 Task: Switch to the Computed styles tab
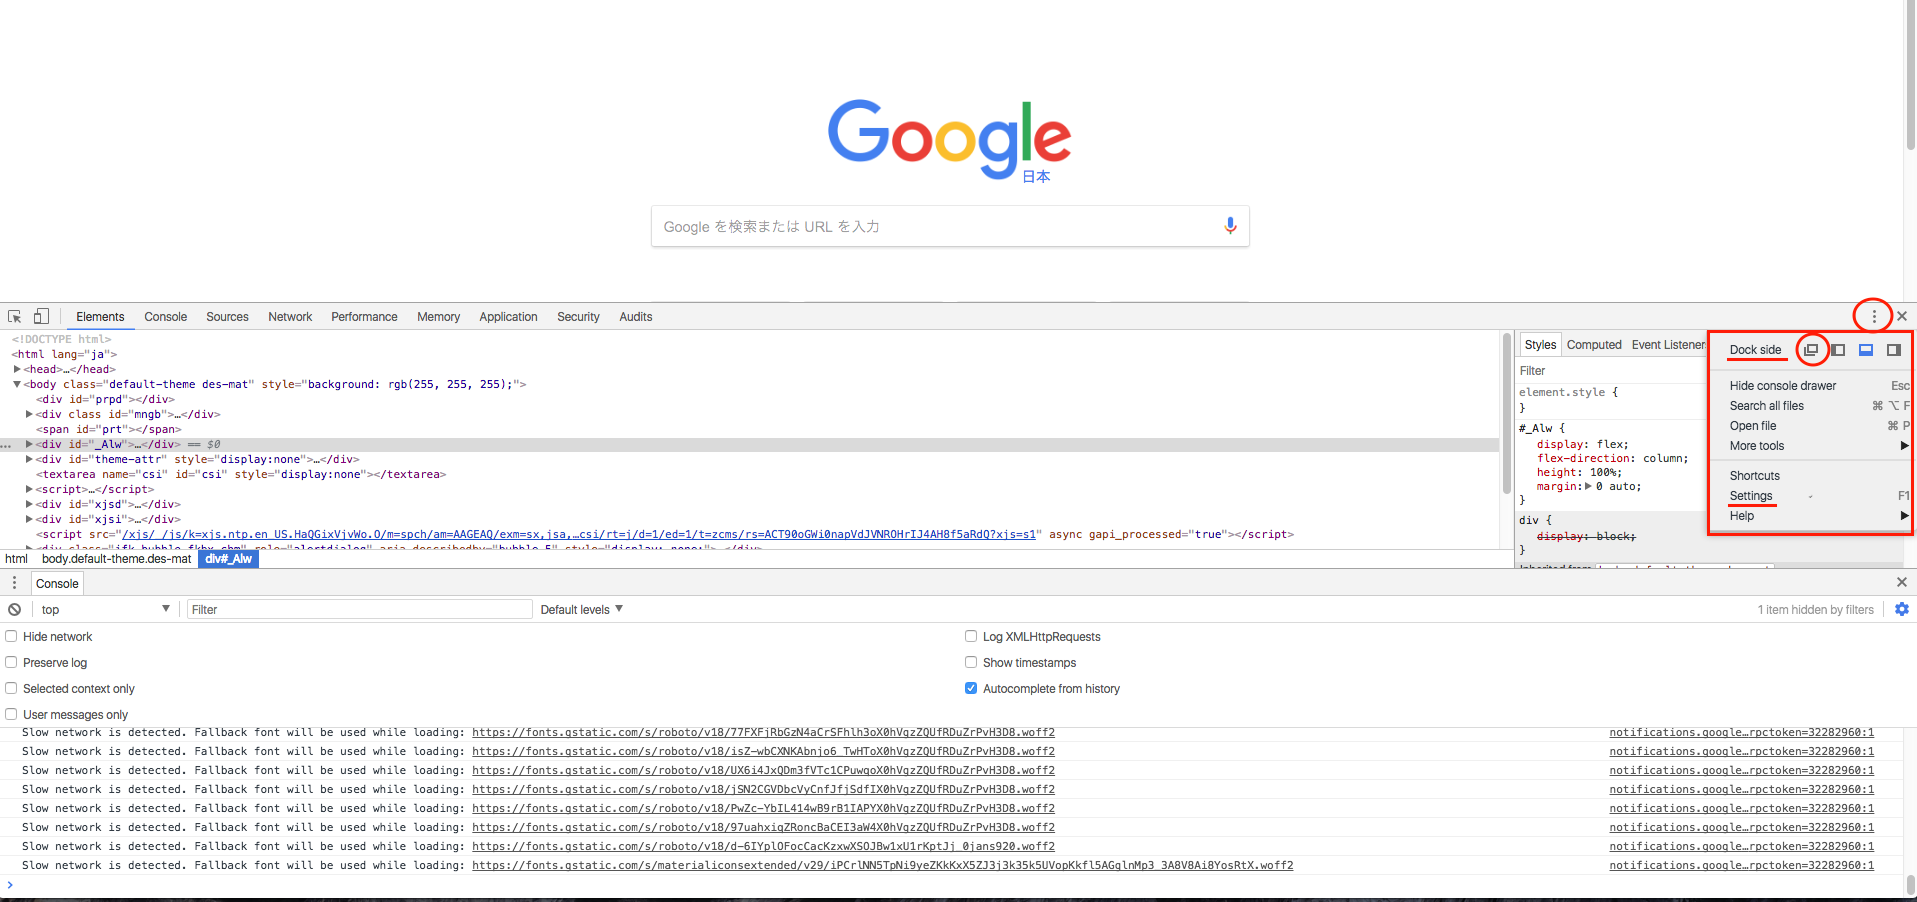[x=1594, y=345]
